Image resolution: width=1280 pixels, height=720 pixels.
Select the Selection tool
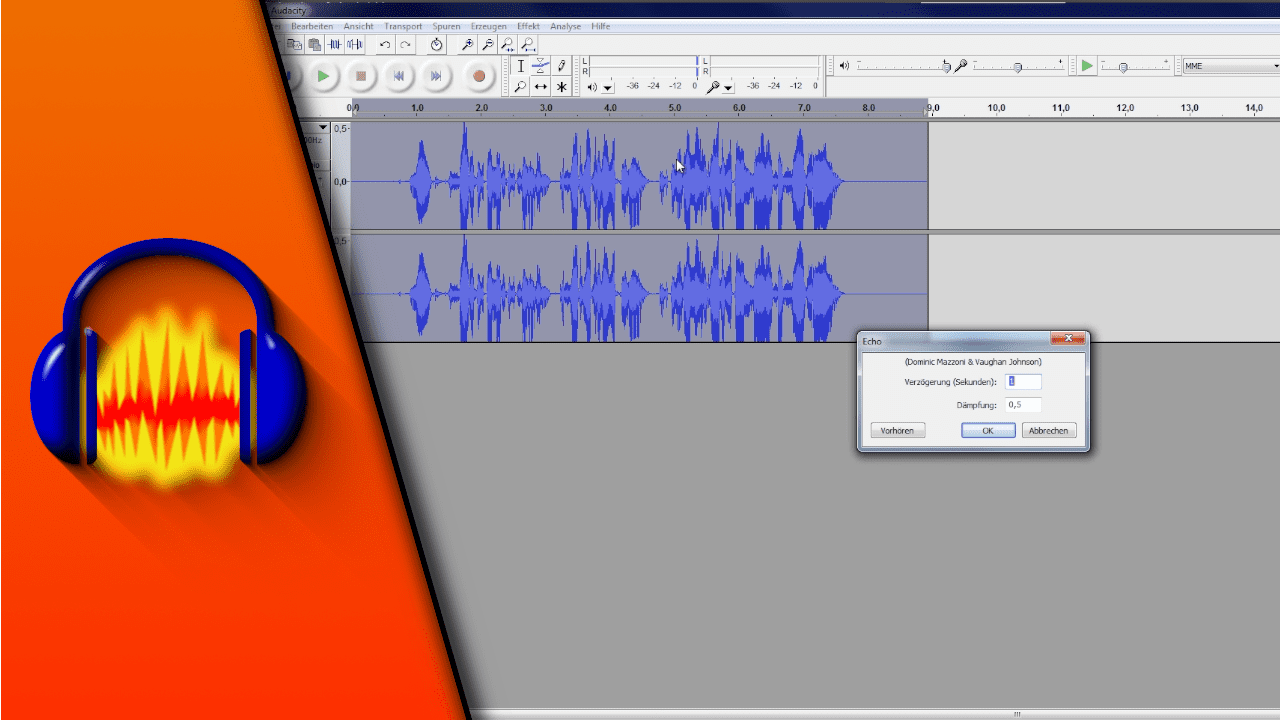coord(521,66)
